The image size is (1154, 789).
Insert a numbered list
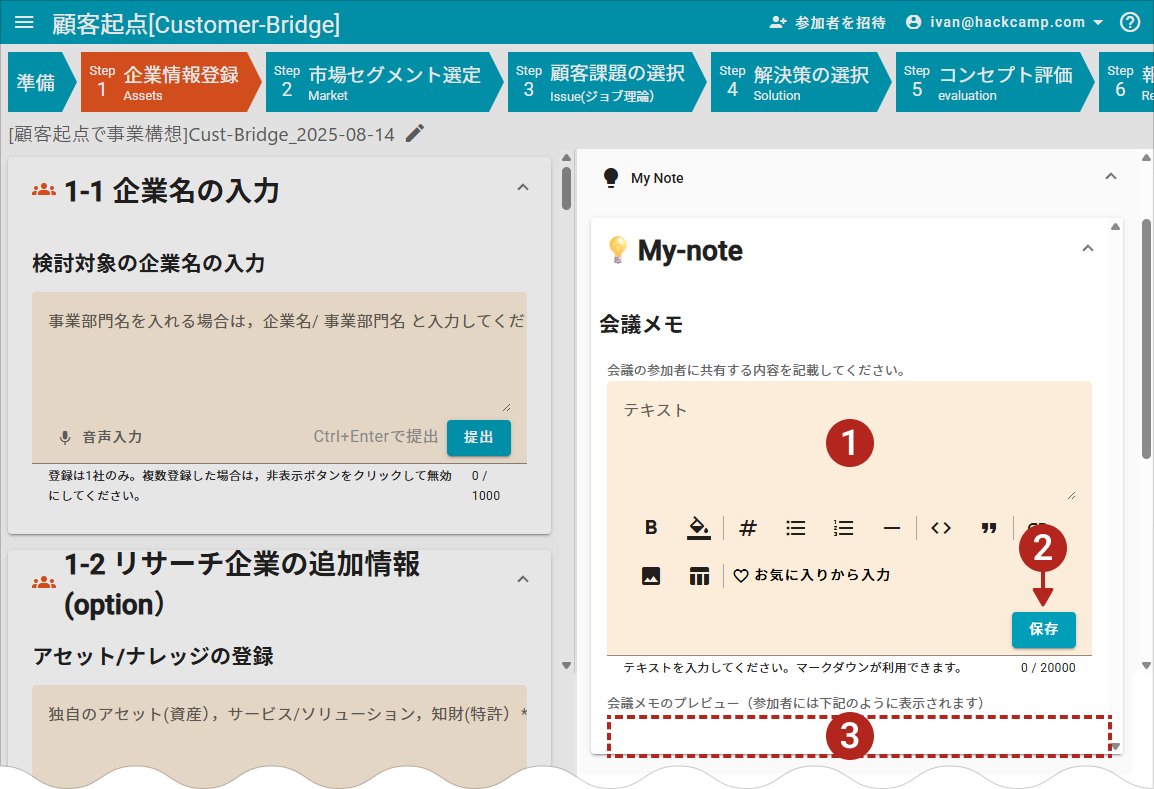tap(844, 528)
